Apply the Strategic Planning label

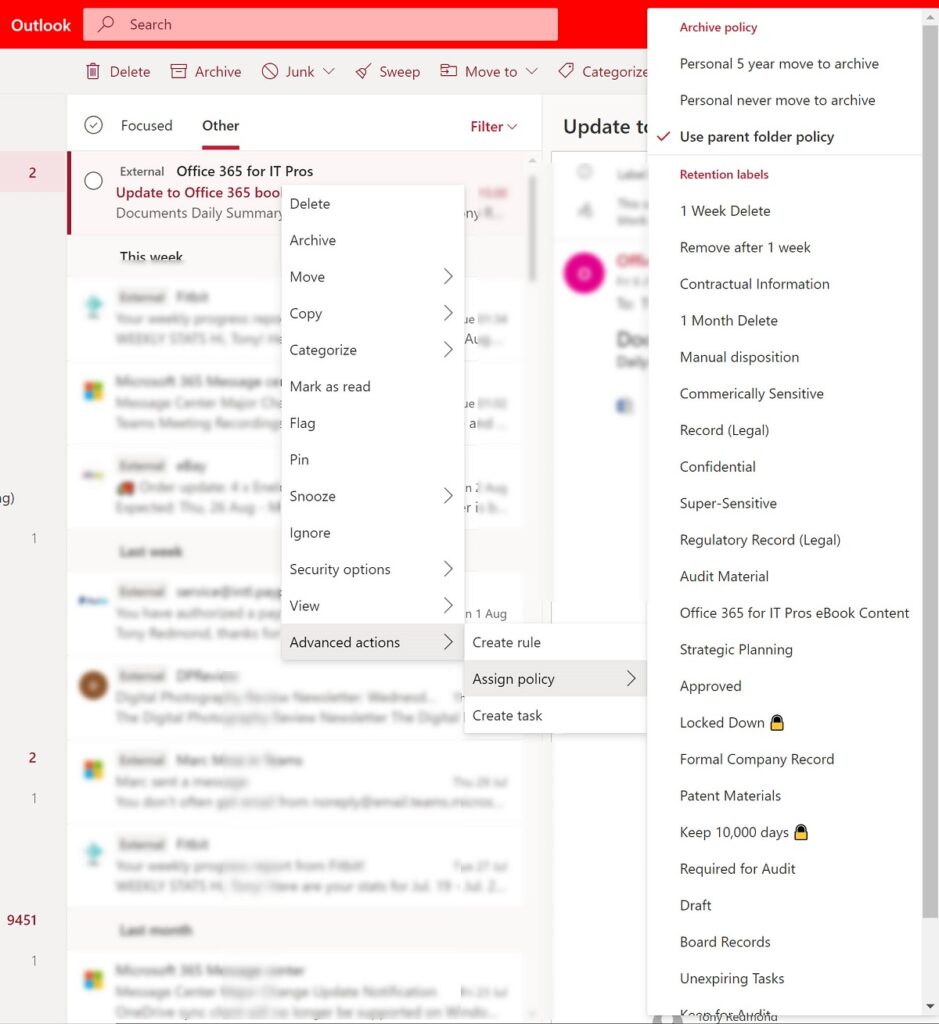784,650
